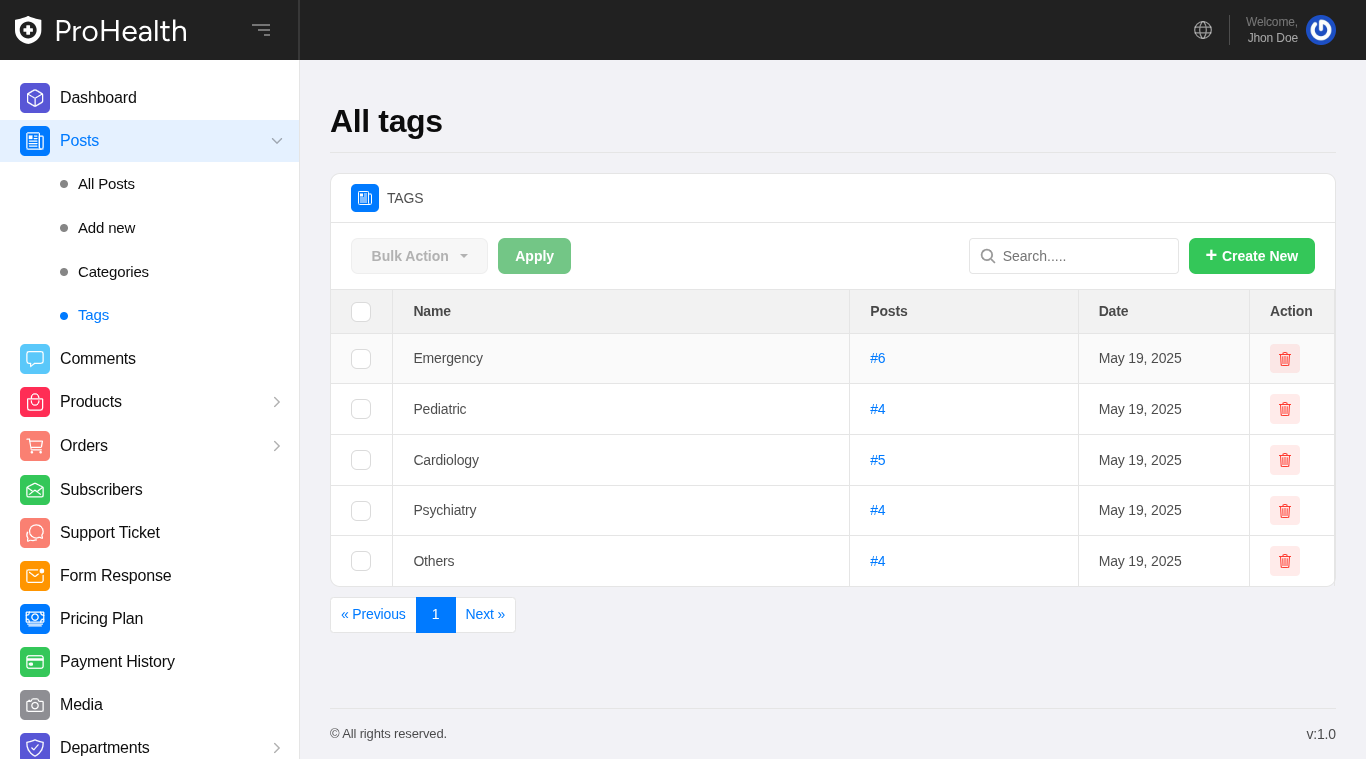The image size is (1366, 759).
Task: Click trash icon for Cardiology tag
Action: click(1284, 460)
